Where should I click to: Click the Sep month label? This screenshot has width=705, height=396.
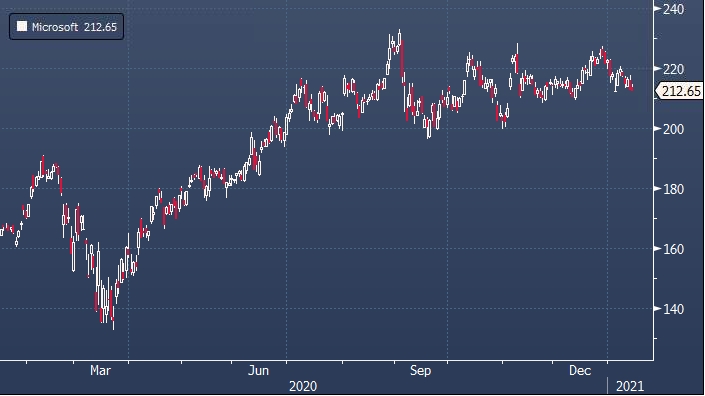(x=420, y=370)
